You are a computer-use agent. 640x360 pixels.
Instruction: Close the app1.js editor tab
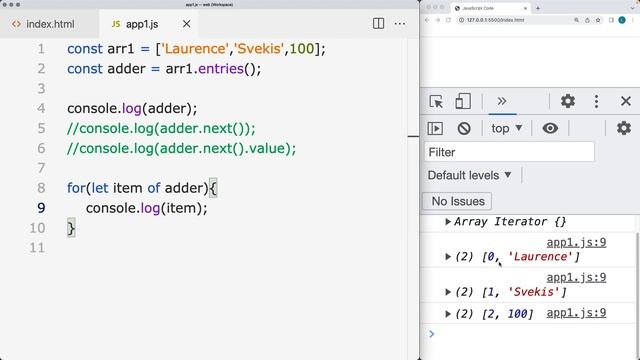click(187, 24)
